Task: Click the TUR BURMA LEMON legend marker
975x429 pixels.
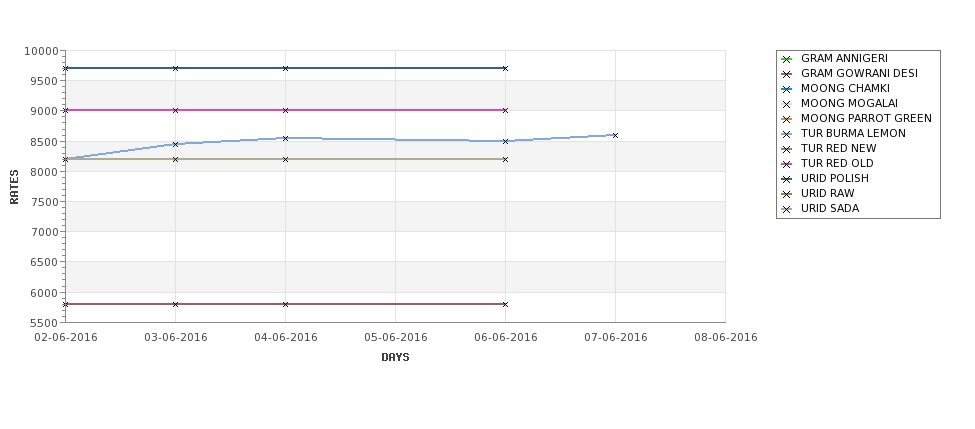Action: pos(787,134)
